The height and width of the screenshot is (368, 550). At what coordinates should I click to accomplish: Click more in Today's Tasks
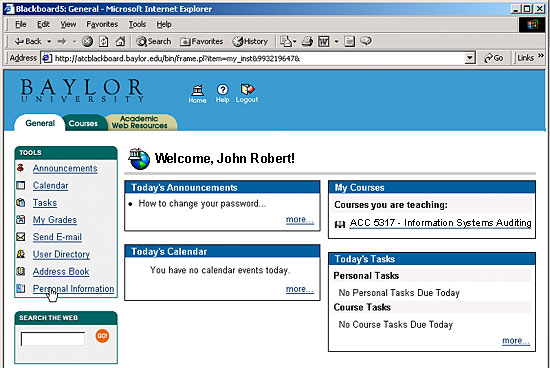tap(516, 341)
